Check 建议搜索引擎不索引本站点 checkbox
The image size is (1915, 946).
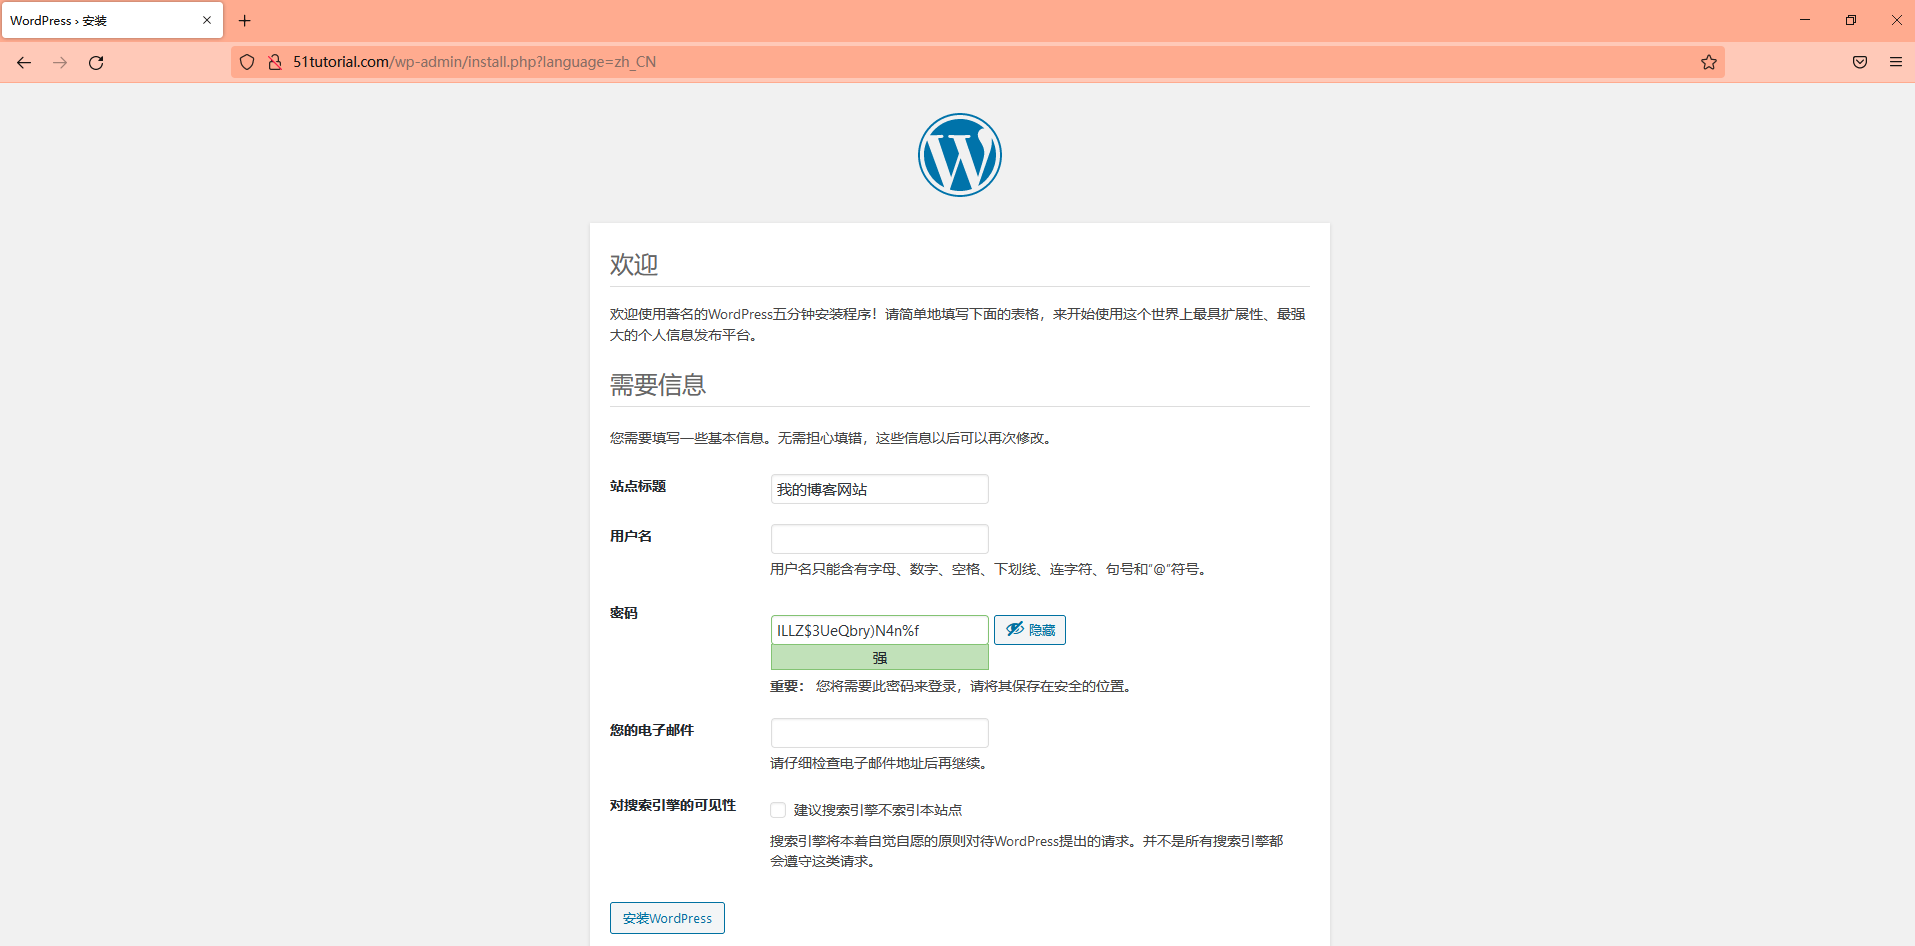[x=778, y=810]
